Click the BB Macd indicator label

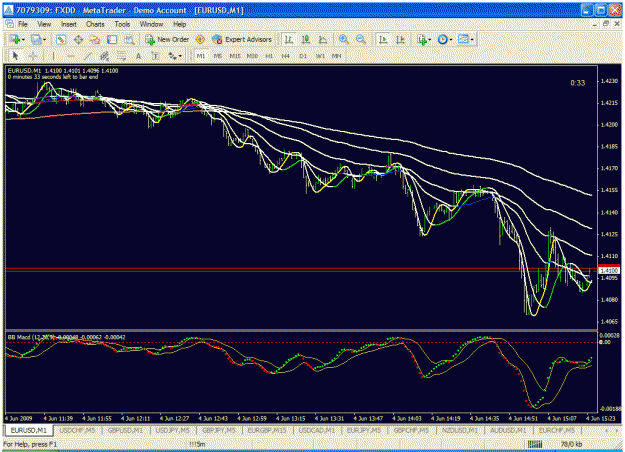[x=66, y=337]
